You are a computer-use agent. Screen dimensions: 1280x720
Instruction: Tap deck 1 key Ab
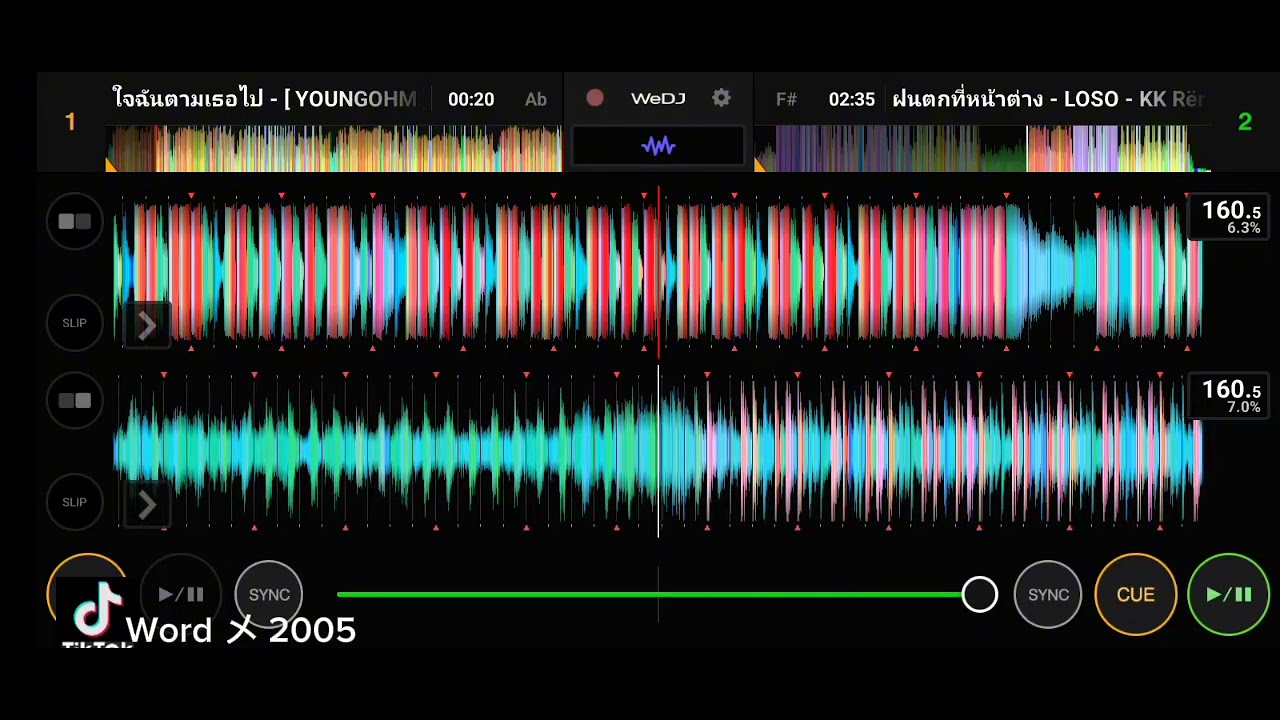536,99
